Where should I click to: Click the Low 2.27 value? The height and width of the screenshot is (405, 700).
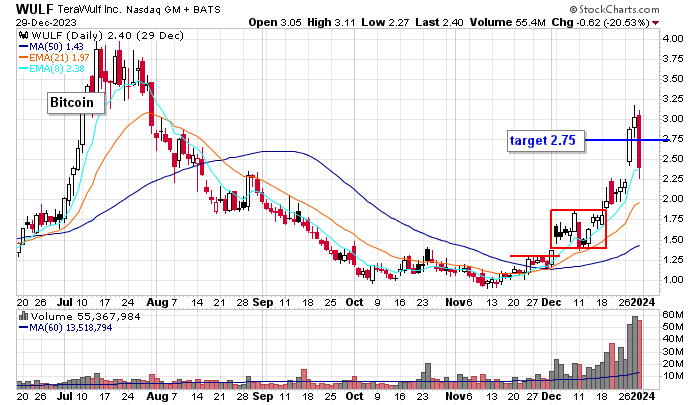tap(385, 22)
